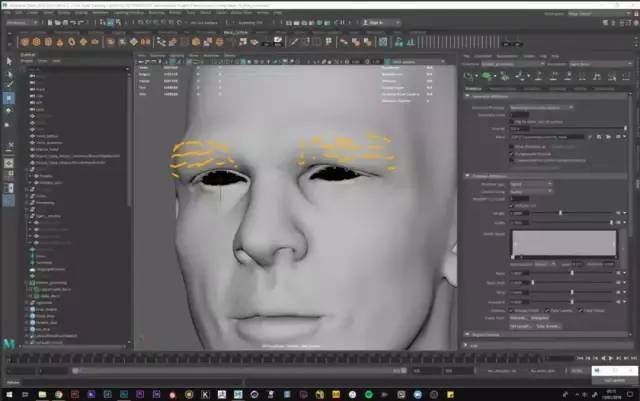Image resolution: width=640 pixels, height=401 pixels.
Task: Click the Play backwards button
Action: tap(603, 358)
